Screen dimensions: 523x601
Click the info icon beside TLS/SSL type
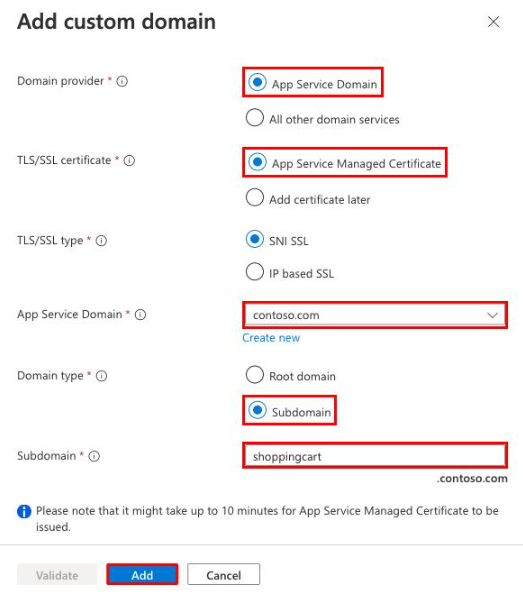pyautogui.click(x=101, y=241)
